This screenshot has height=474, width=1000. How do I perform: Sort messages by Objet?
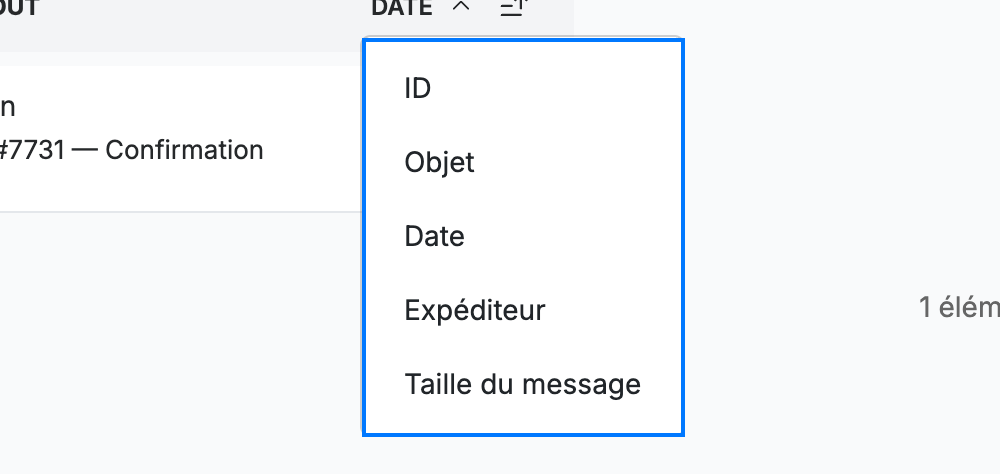click(523, 162)
